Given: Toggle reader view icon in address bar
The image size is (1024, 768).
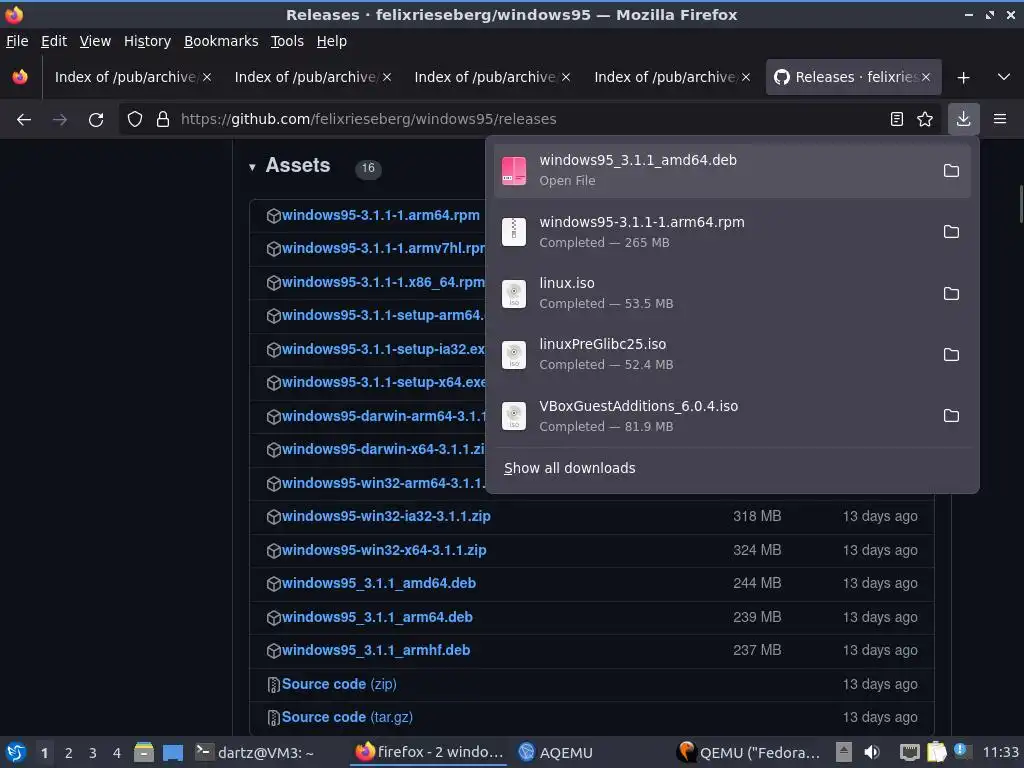Looking at the screenshot, I should 897,120.
